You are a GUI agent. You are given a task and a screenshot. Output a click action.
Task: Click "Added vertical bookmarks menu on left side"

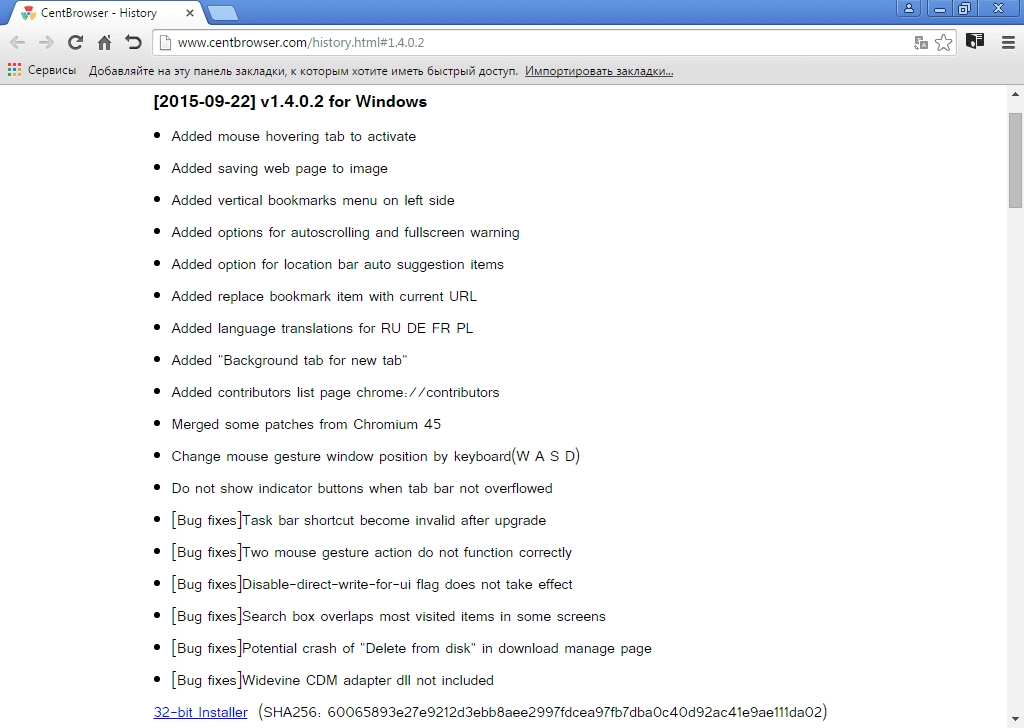tap(313, 200)
